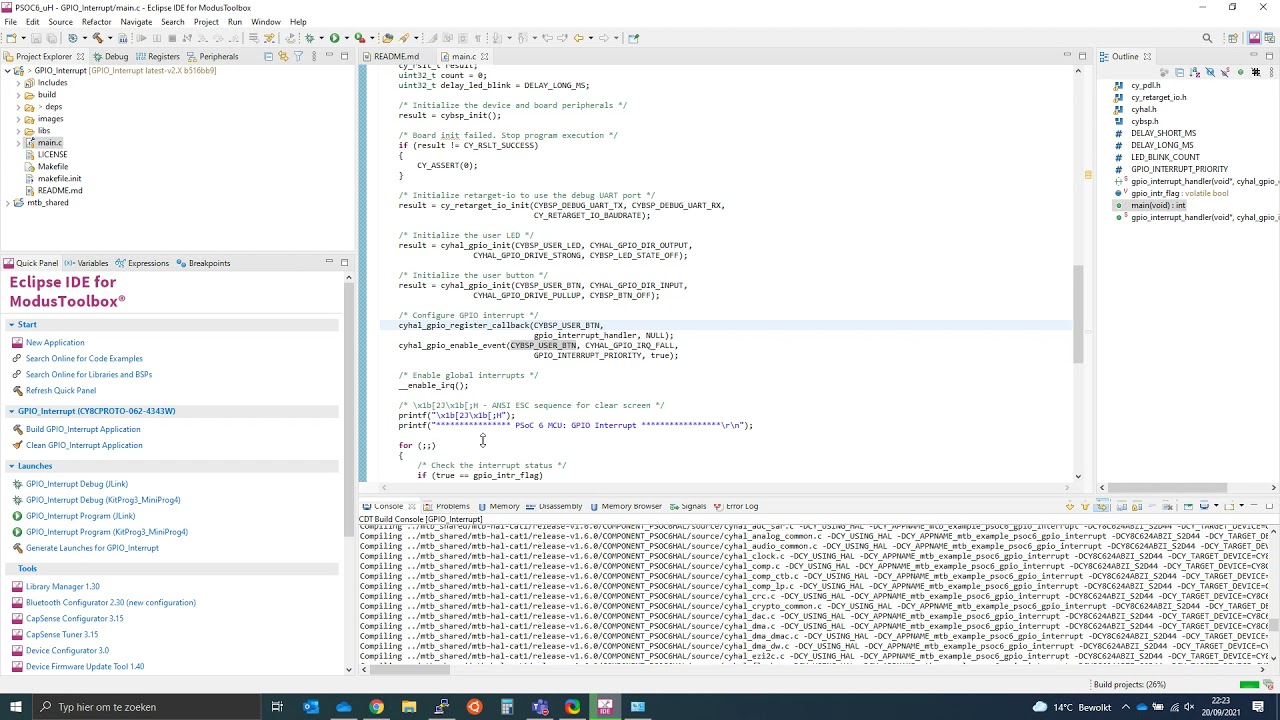Open the Window menu
Image resolution: width=1280 pixels, height=720 pixels.
tap(265, 22)
